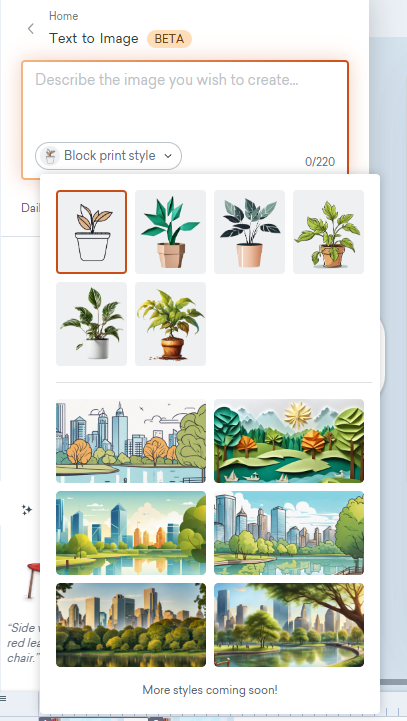The height and width of the screenshot is (721, 407).
Task: Select the line-art city skyline preview
Action: (131, 441)
